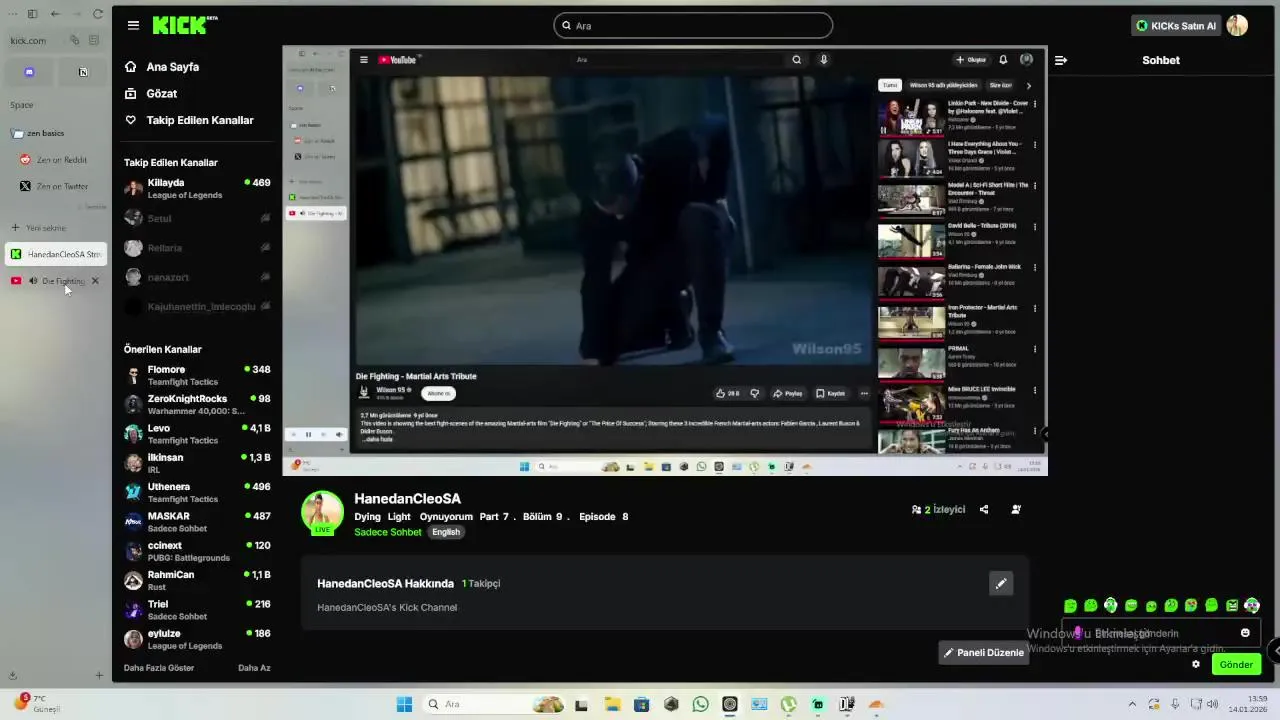This screenshot has width=1280, height=720.
Task: Open the profile avatar menu
Action: [1237, 25]
